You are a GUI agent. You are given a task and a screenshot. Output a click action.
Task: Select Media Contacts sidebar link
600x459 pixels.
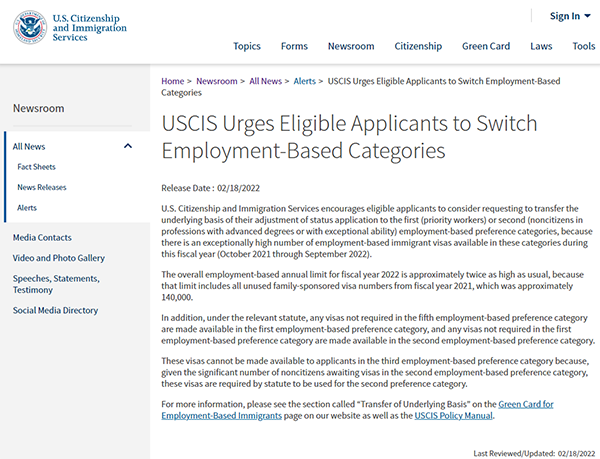point(42,238)
